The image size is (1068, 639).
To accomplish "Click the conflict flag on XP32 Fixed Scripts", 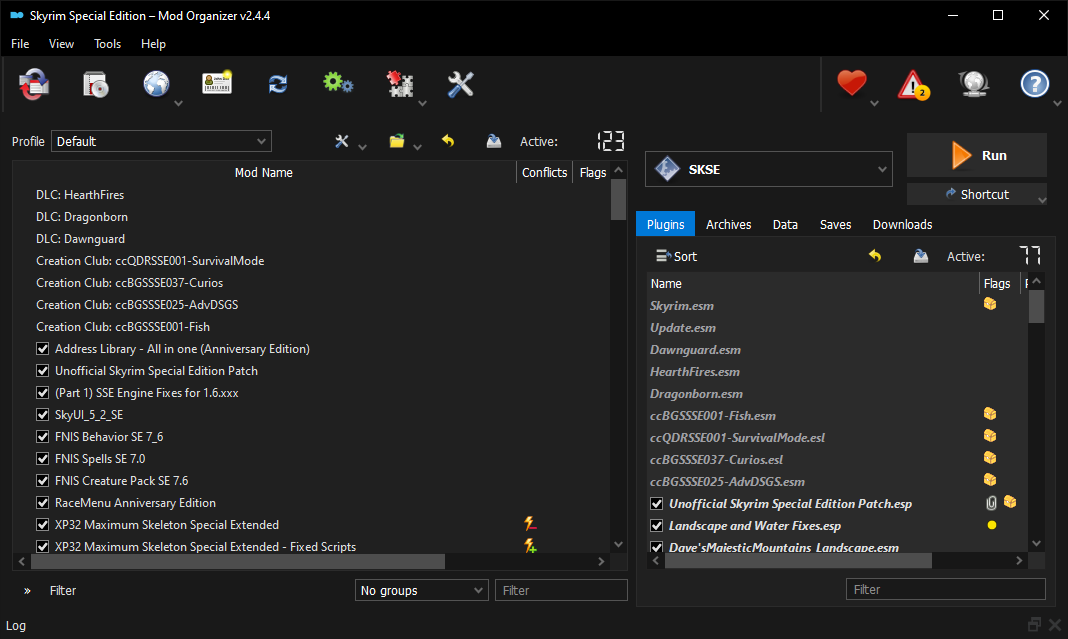I will point(530,546).
